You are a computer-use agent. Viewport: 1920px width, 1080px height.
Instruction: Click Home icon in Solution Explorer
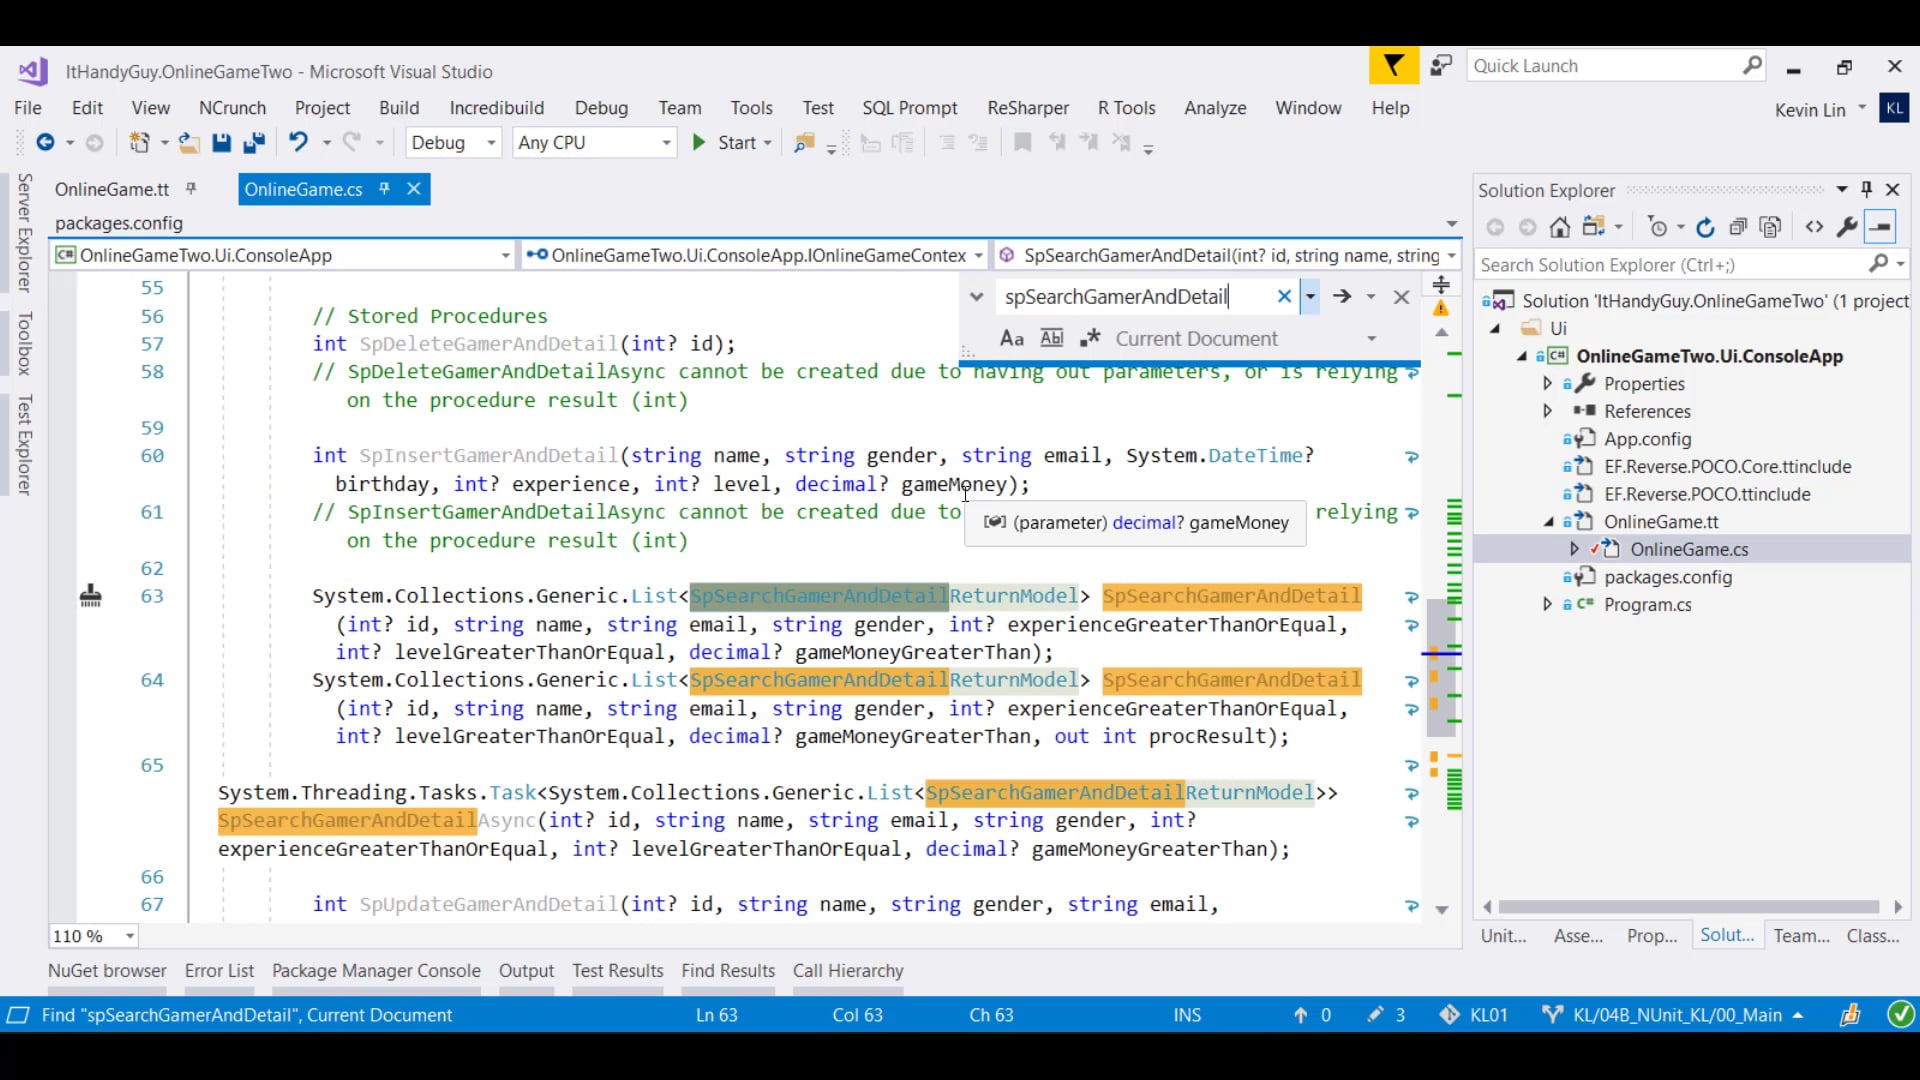(x=1559, y=228)
